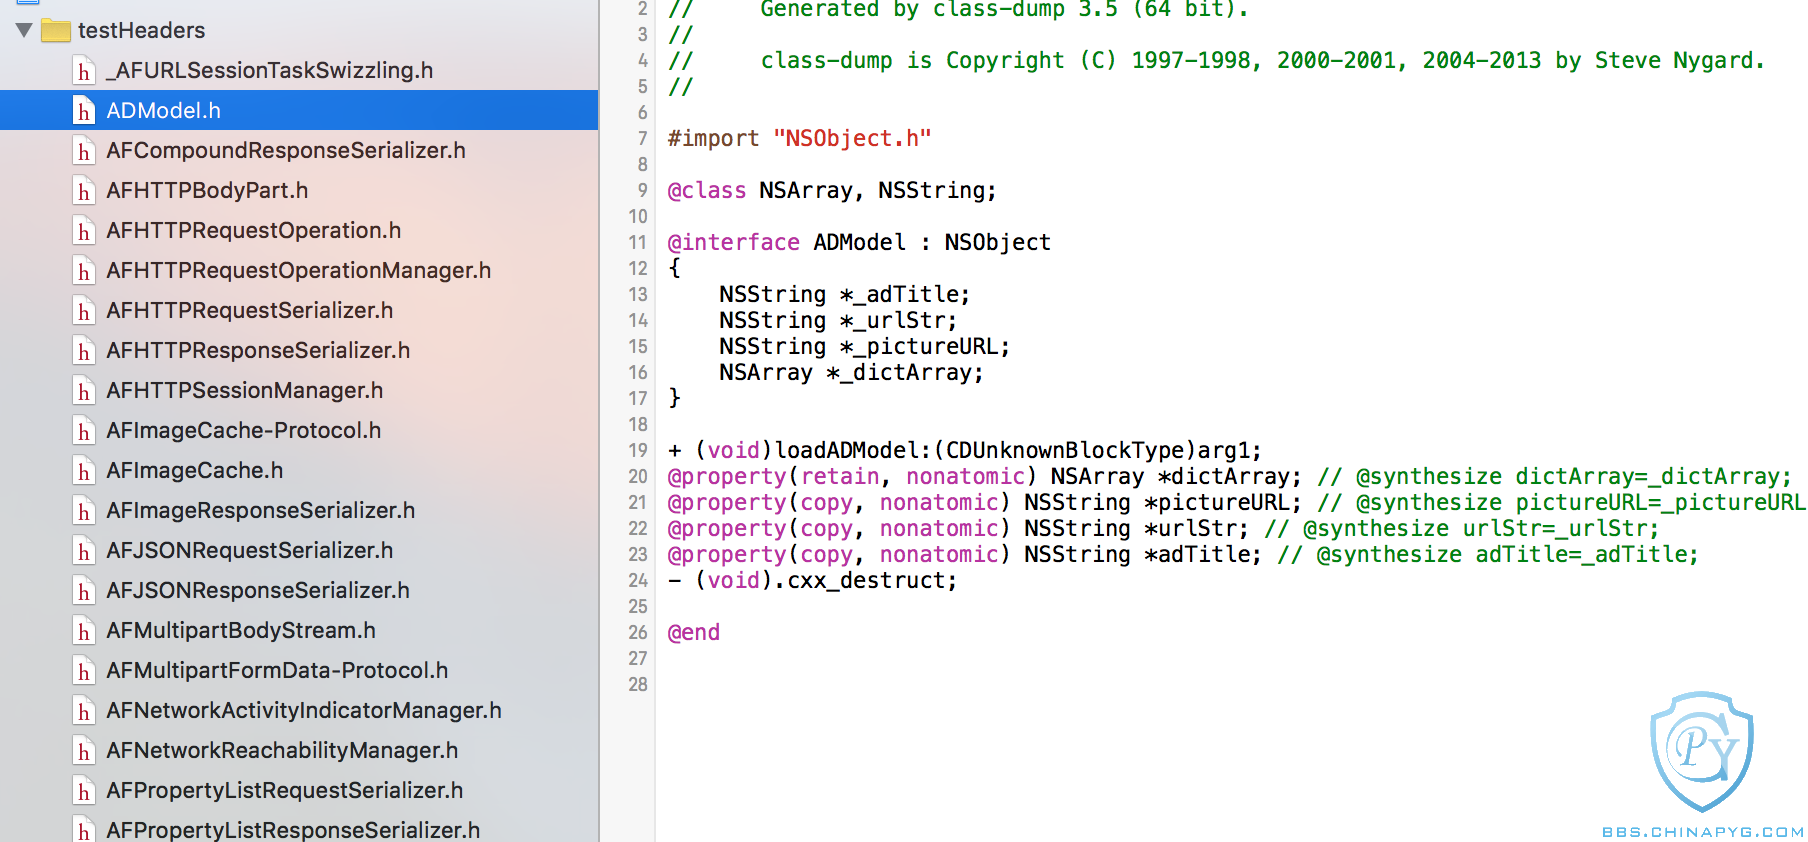Click header icon of AFHTTPRequestOperationManager.h
Screen dimensions: 1808x842
click(x=84, y=271)
